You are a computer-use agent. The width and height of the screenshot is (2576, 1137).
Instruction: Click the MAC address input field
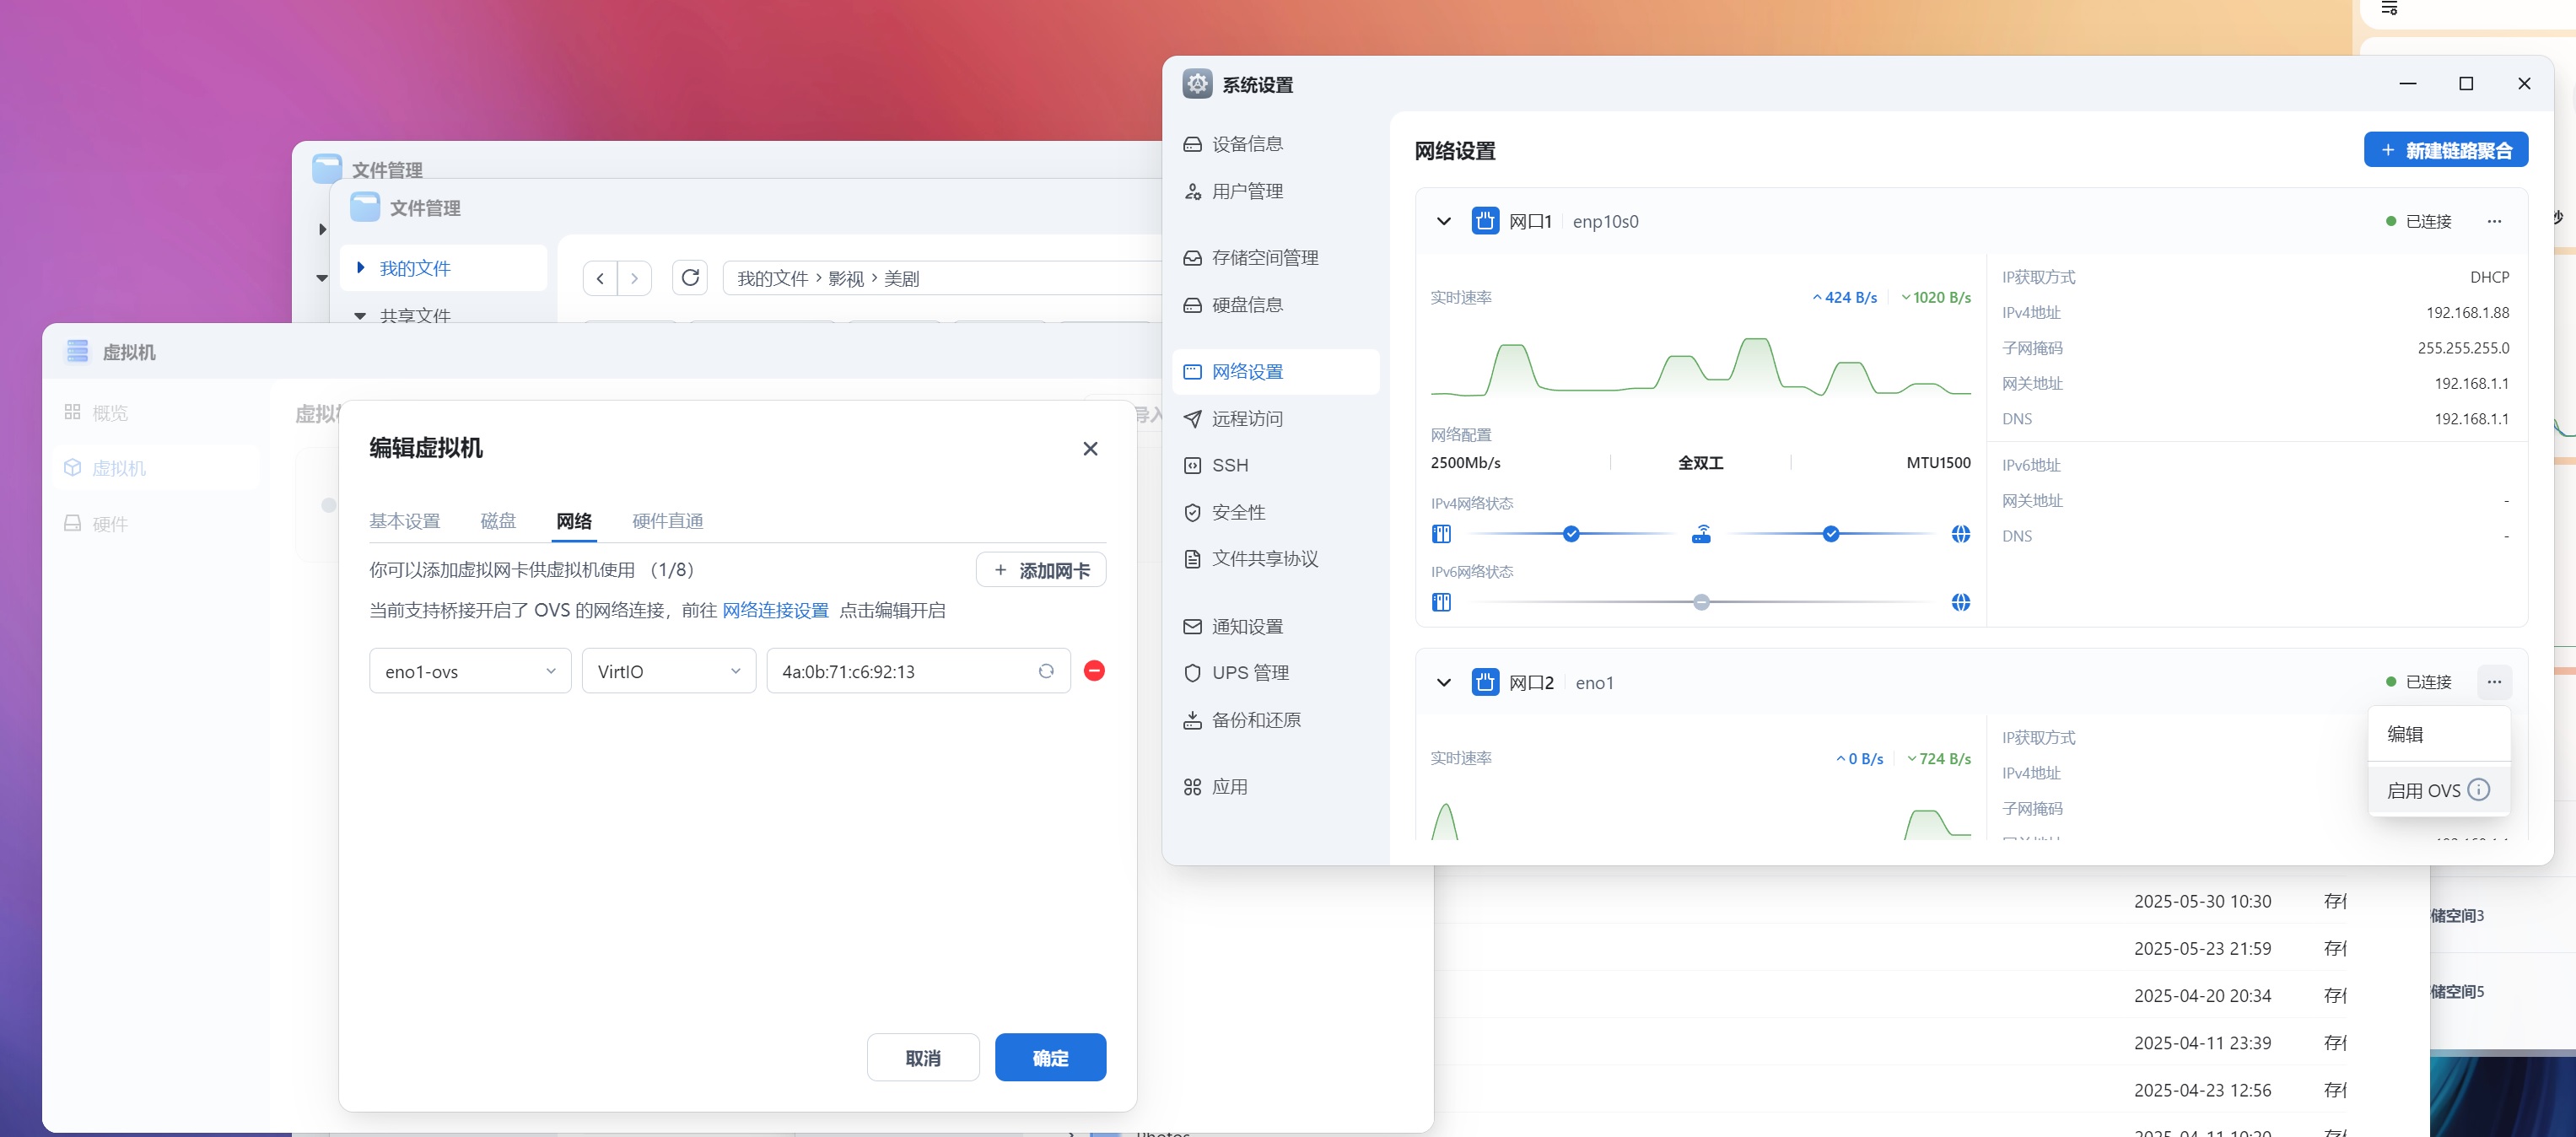[900, 671]
